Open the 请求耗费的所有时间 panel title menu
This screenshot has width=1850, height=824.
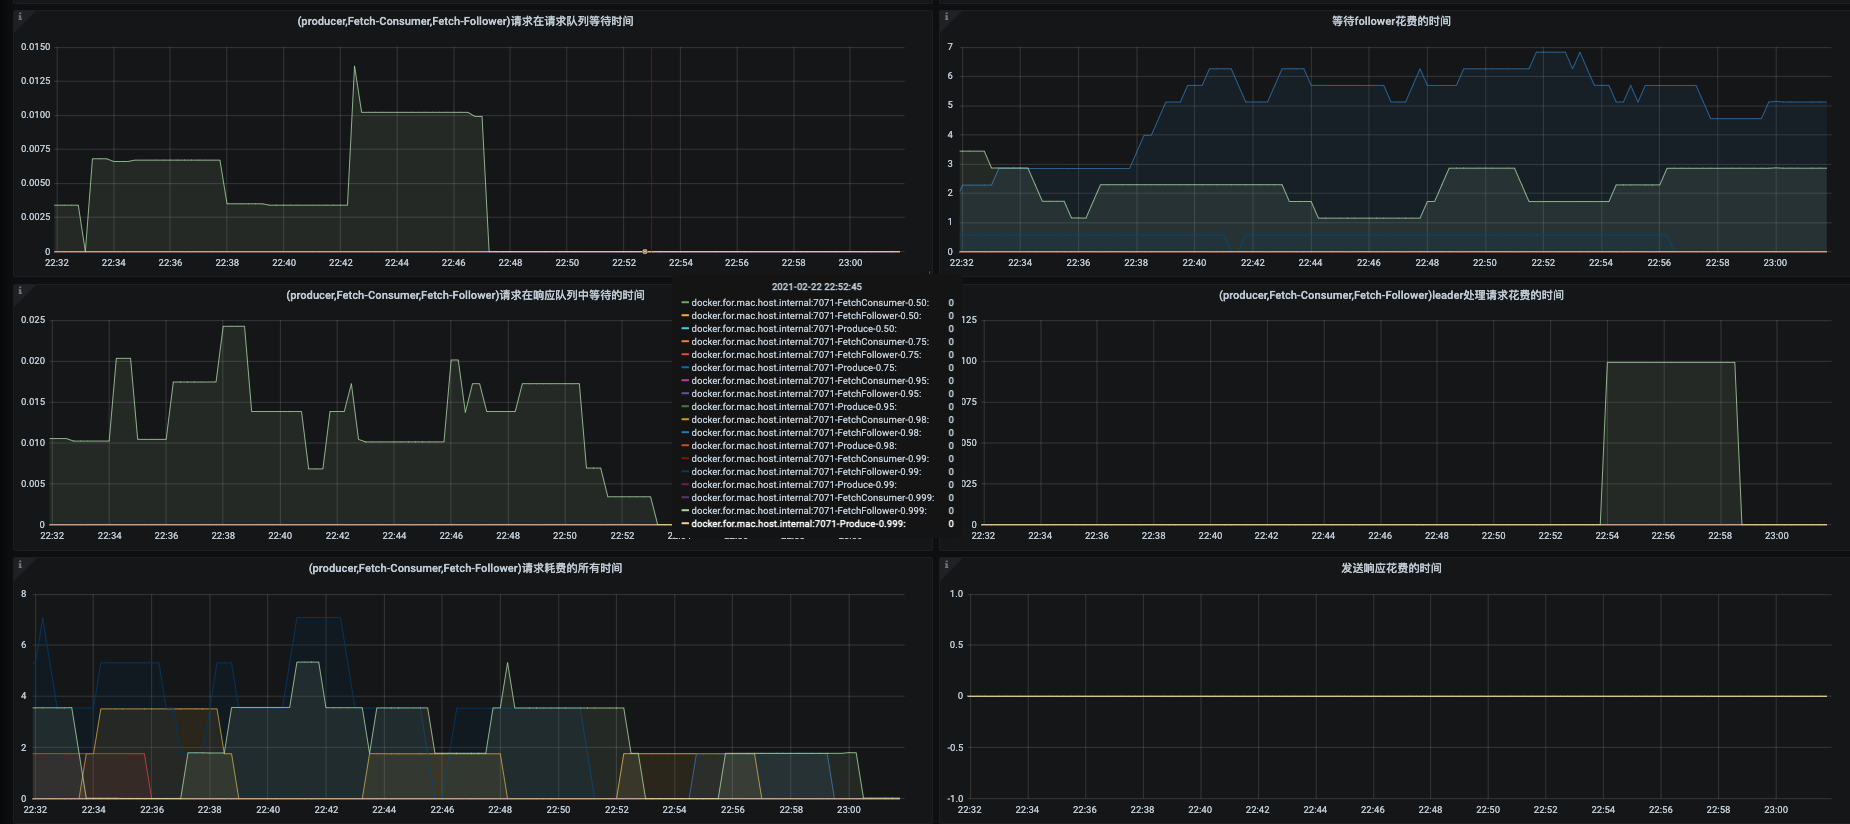click(465, 568)
